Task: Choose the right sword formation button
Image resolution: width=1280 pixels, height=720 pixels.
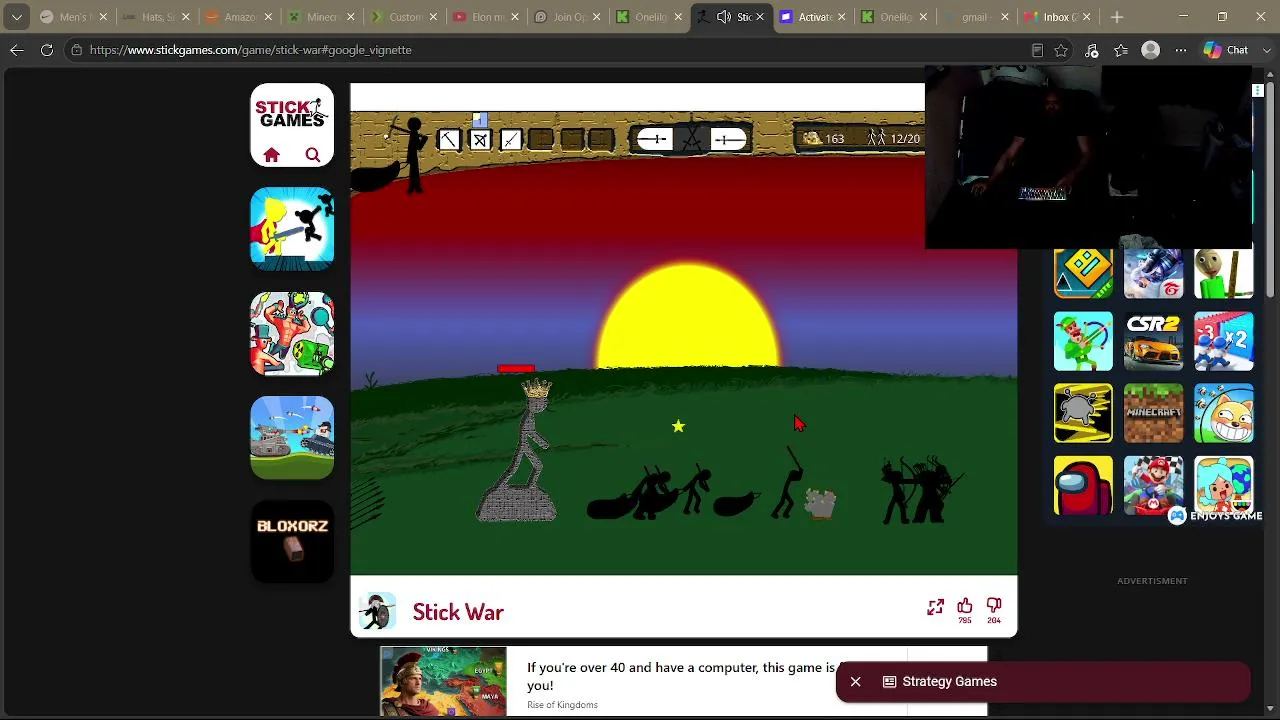Action: (728, 139)
